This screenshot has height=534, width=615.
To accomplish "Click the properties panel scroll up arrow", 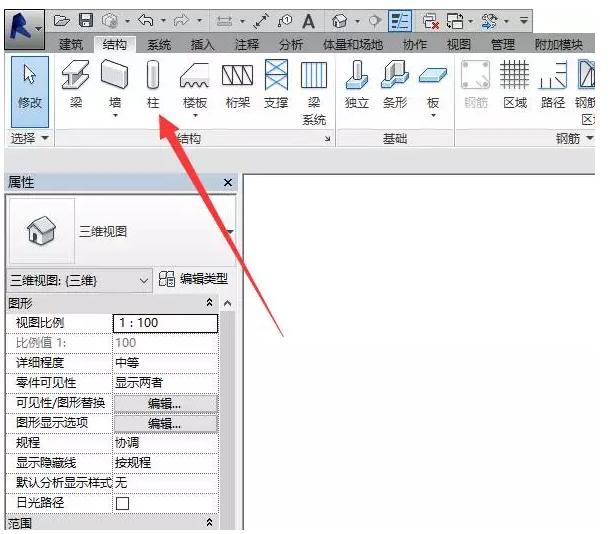I will pos(227,303).
